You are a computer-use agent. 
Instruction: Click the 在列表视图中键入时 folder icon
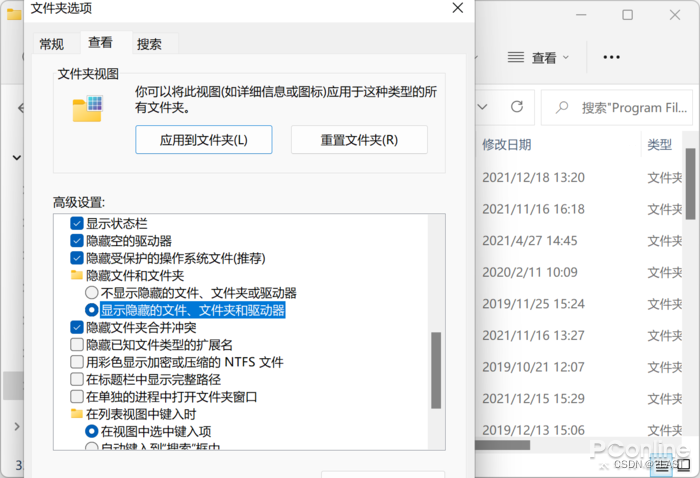(x=77, y=414)
